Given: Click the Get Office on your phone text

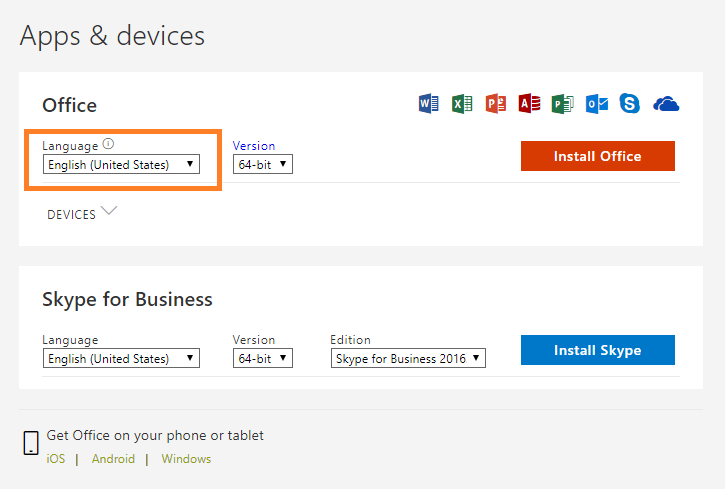Looking at the screenshot, I should (155, 435).
